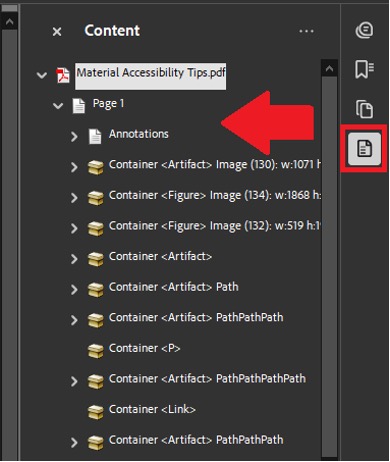Expand Container <Artifact> PathPathPathPath row
This screenshot has width=390, height=462.
pos(74,381)
